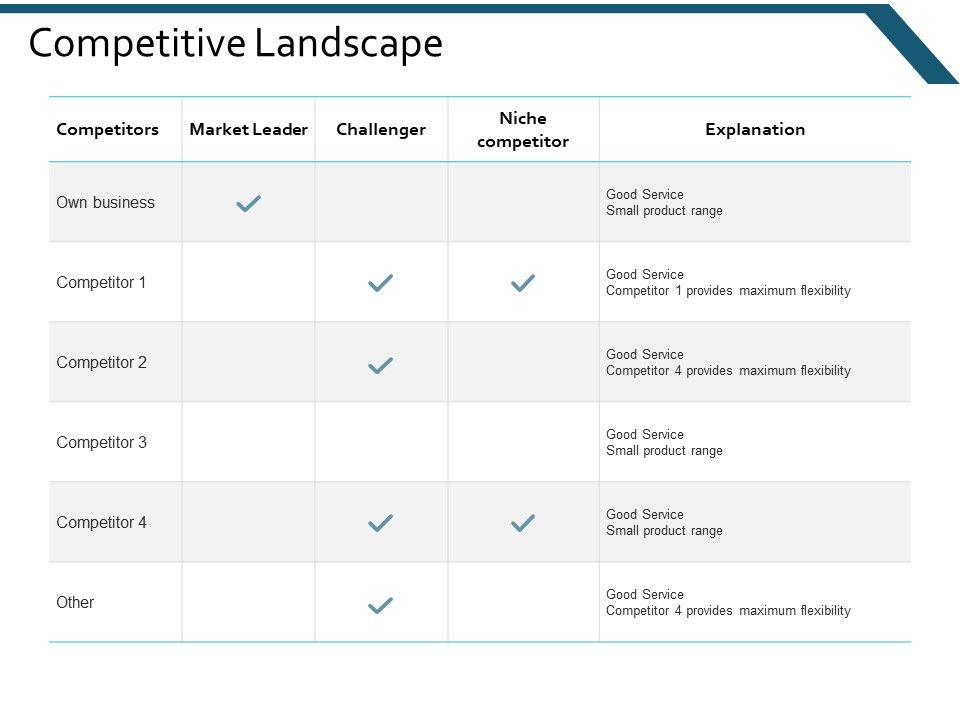Viewport: 960px width, 720px height.
Task: Select the Niche competitor column header
Action: (x=523, y=130)
